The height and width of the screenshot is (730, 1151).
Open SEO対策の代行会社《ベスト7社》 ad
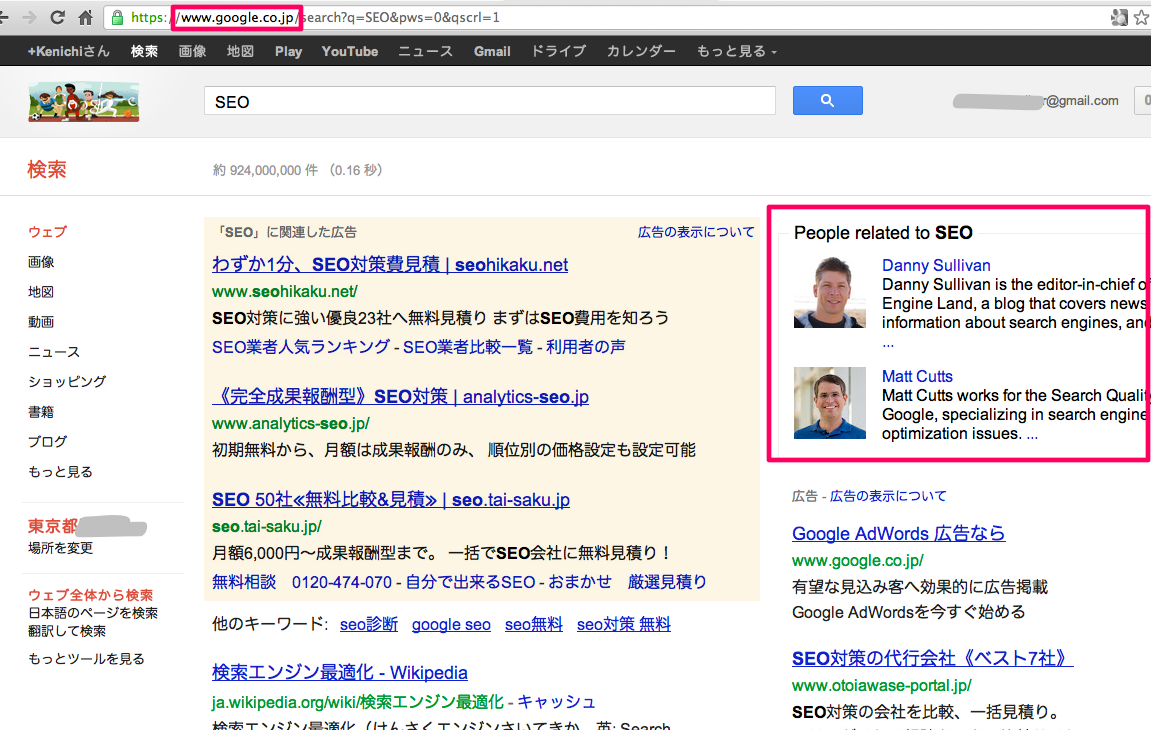(932, 658)
